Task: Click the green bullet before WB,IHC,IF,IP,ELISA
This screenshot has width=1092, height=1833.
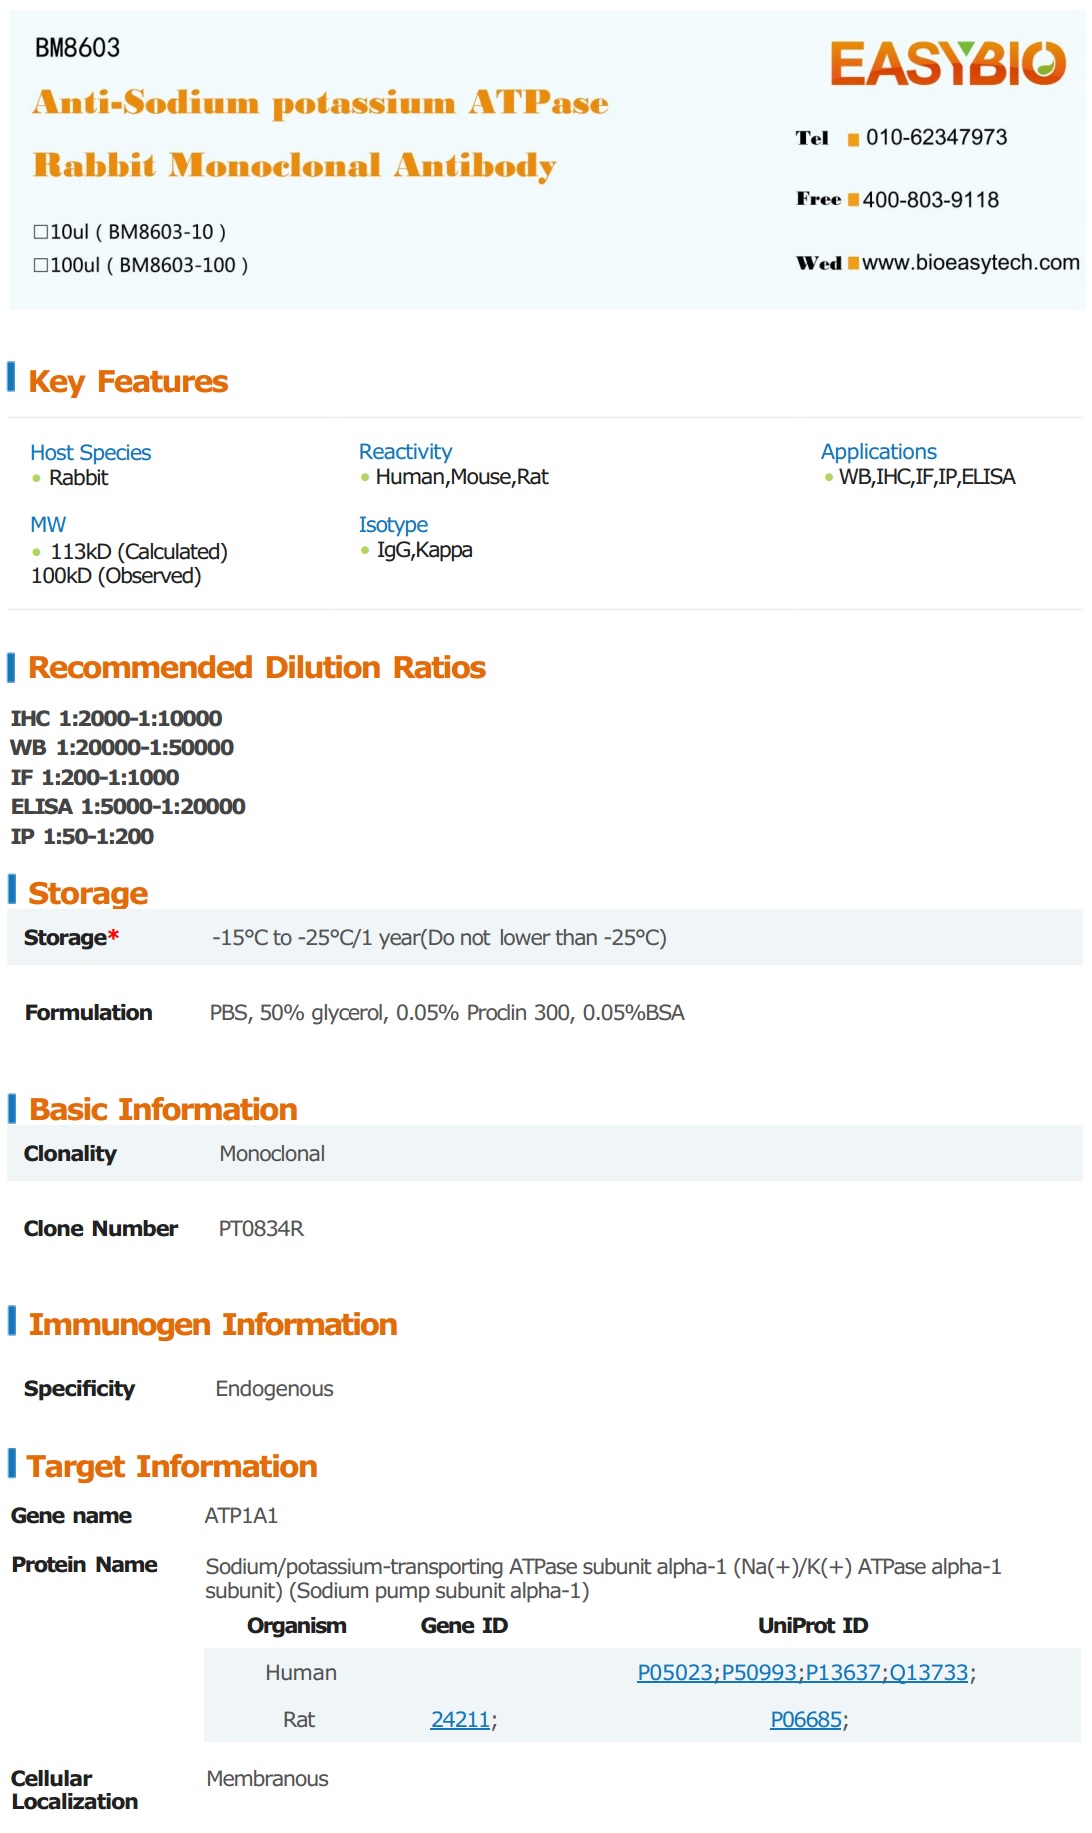Action: [828, 478]
